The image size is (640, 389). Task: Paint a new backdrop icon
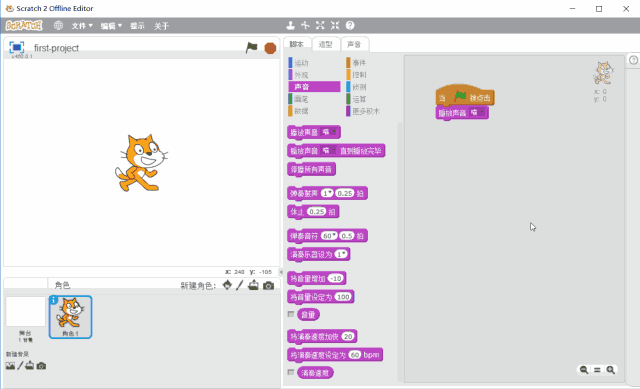pos(20,365)
